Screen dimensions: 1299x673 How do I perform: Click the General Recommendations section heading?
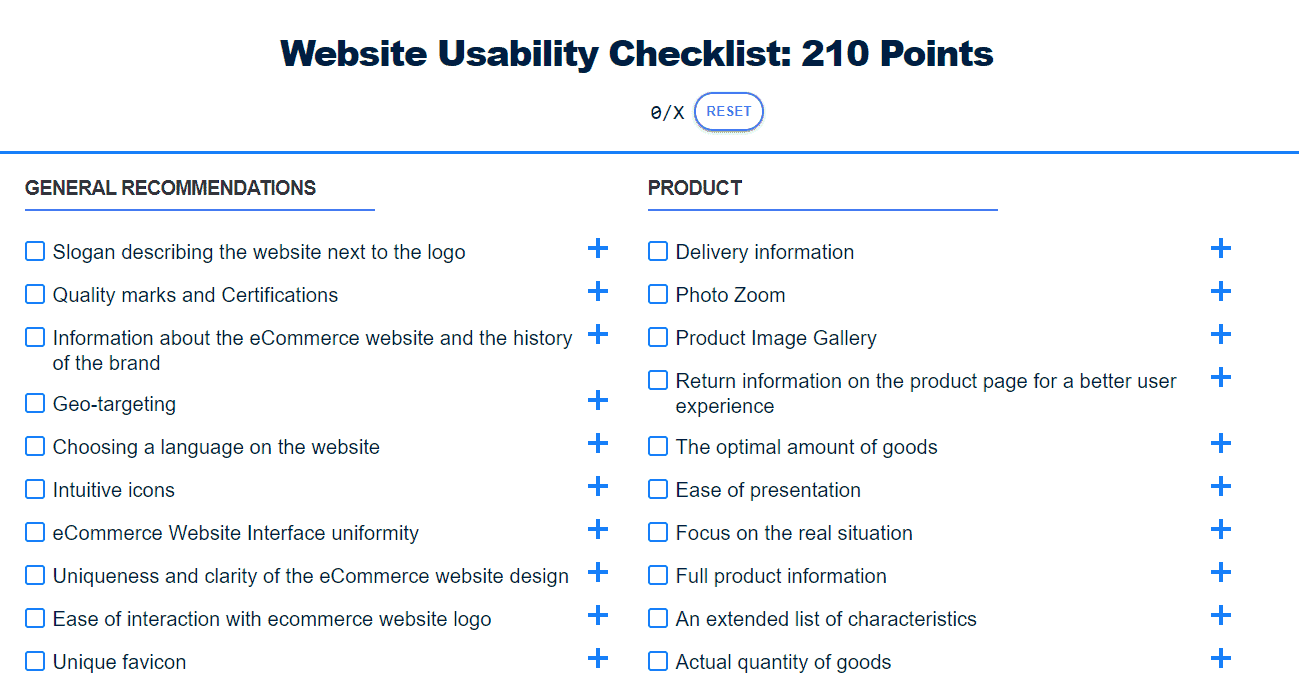pos(170,188)
